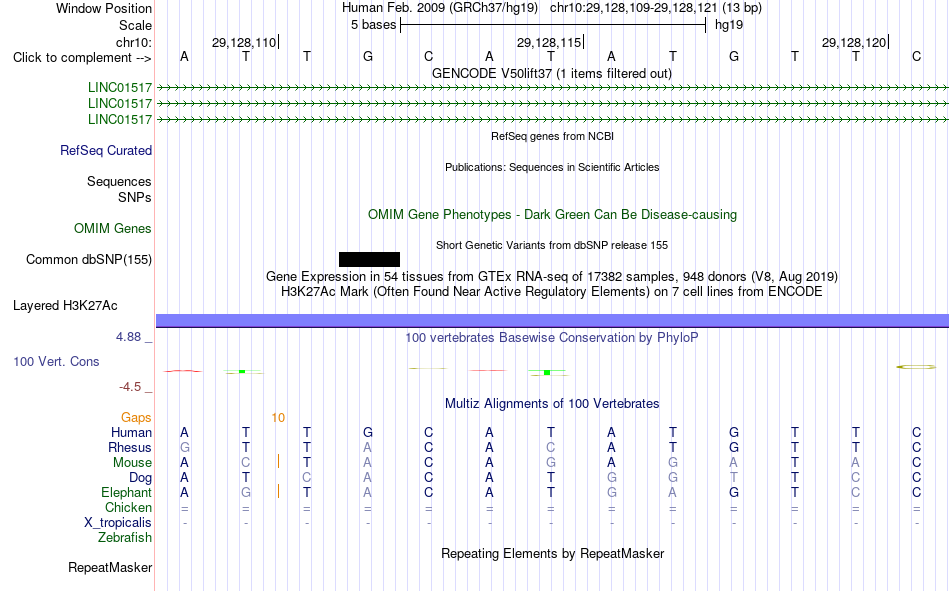Open the top LINC01517 transcript label
This screenshot has height=591, width=950.
[120, 88]
